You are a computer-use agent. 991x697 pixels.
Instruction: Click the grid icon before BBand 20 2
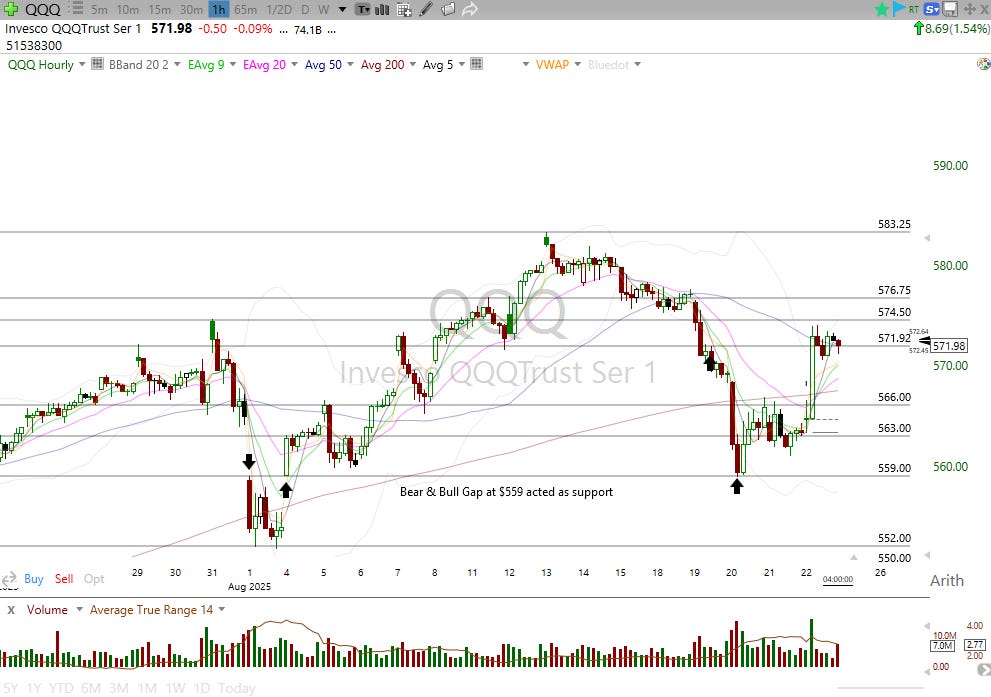pyautogui.click(x=97, y=64)
